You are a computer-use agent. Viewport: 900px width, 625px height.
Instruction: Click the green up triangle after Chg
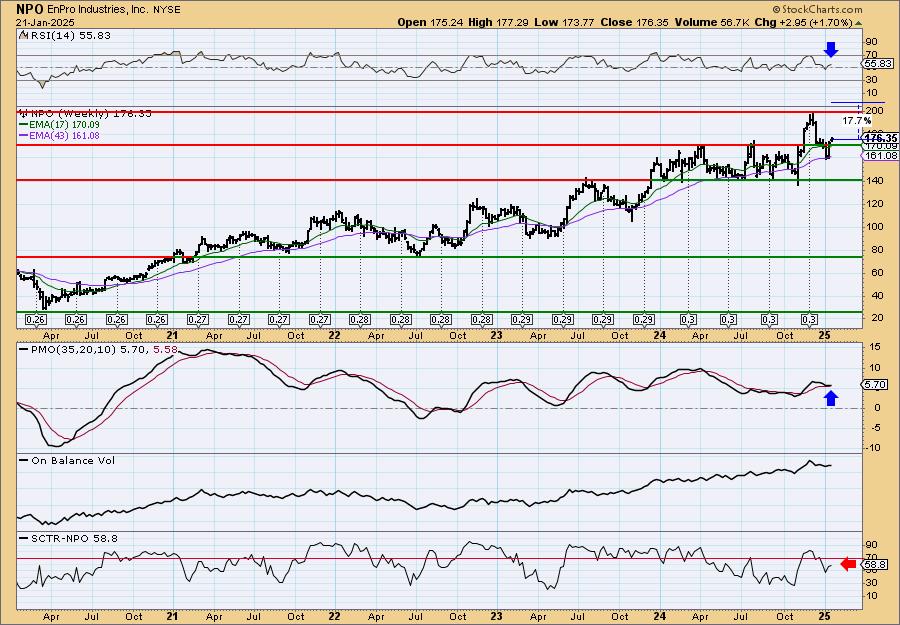(x=859, y=23)
